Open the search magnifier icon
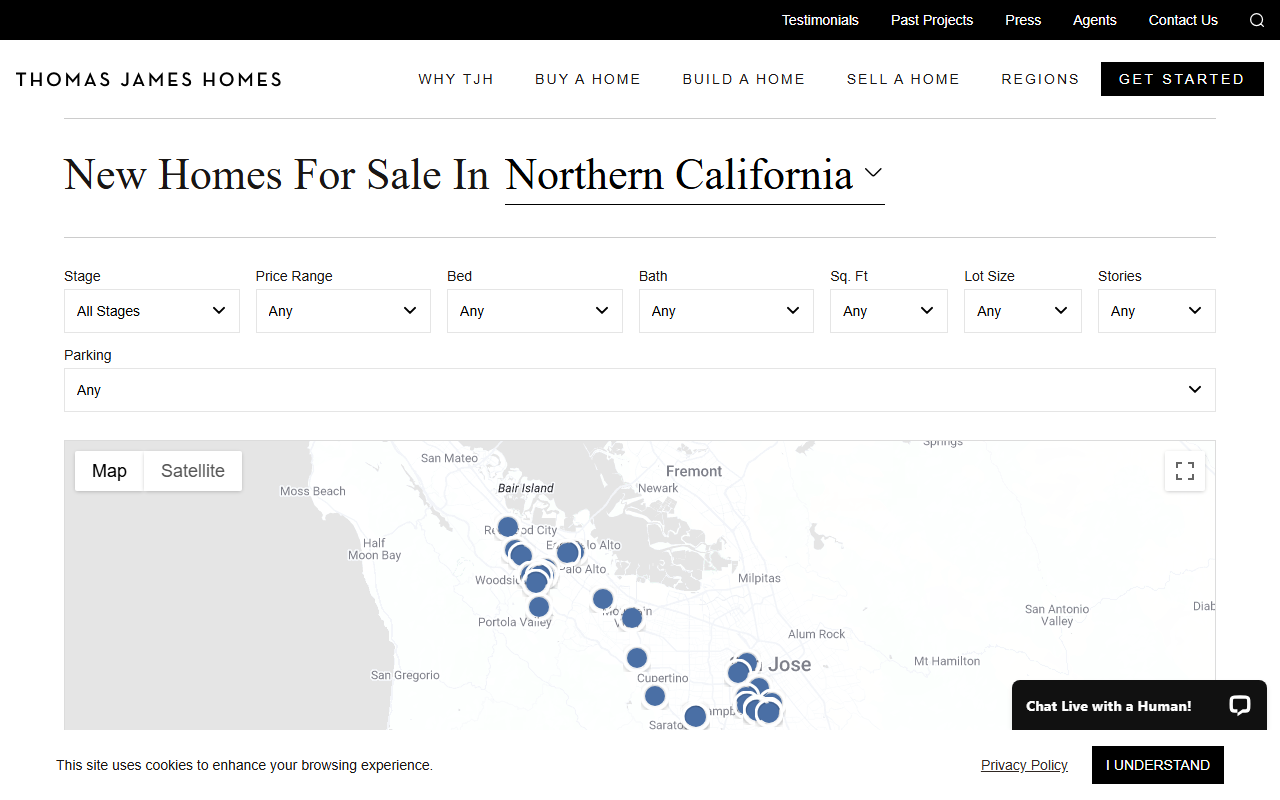The image size is (1280, 800). (1257, 20)
